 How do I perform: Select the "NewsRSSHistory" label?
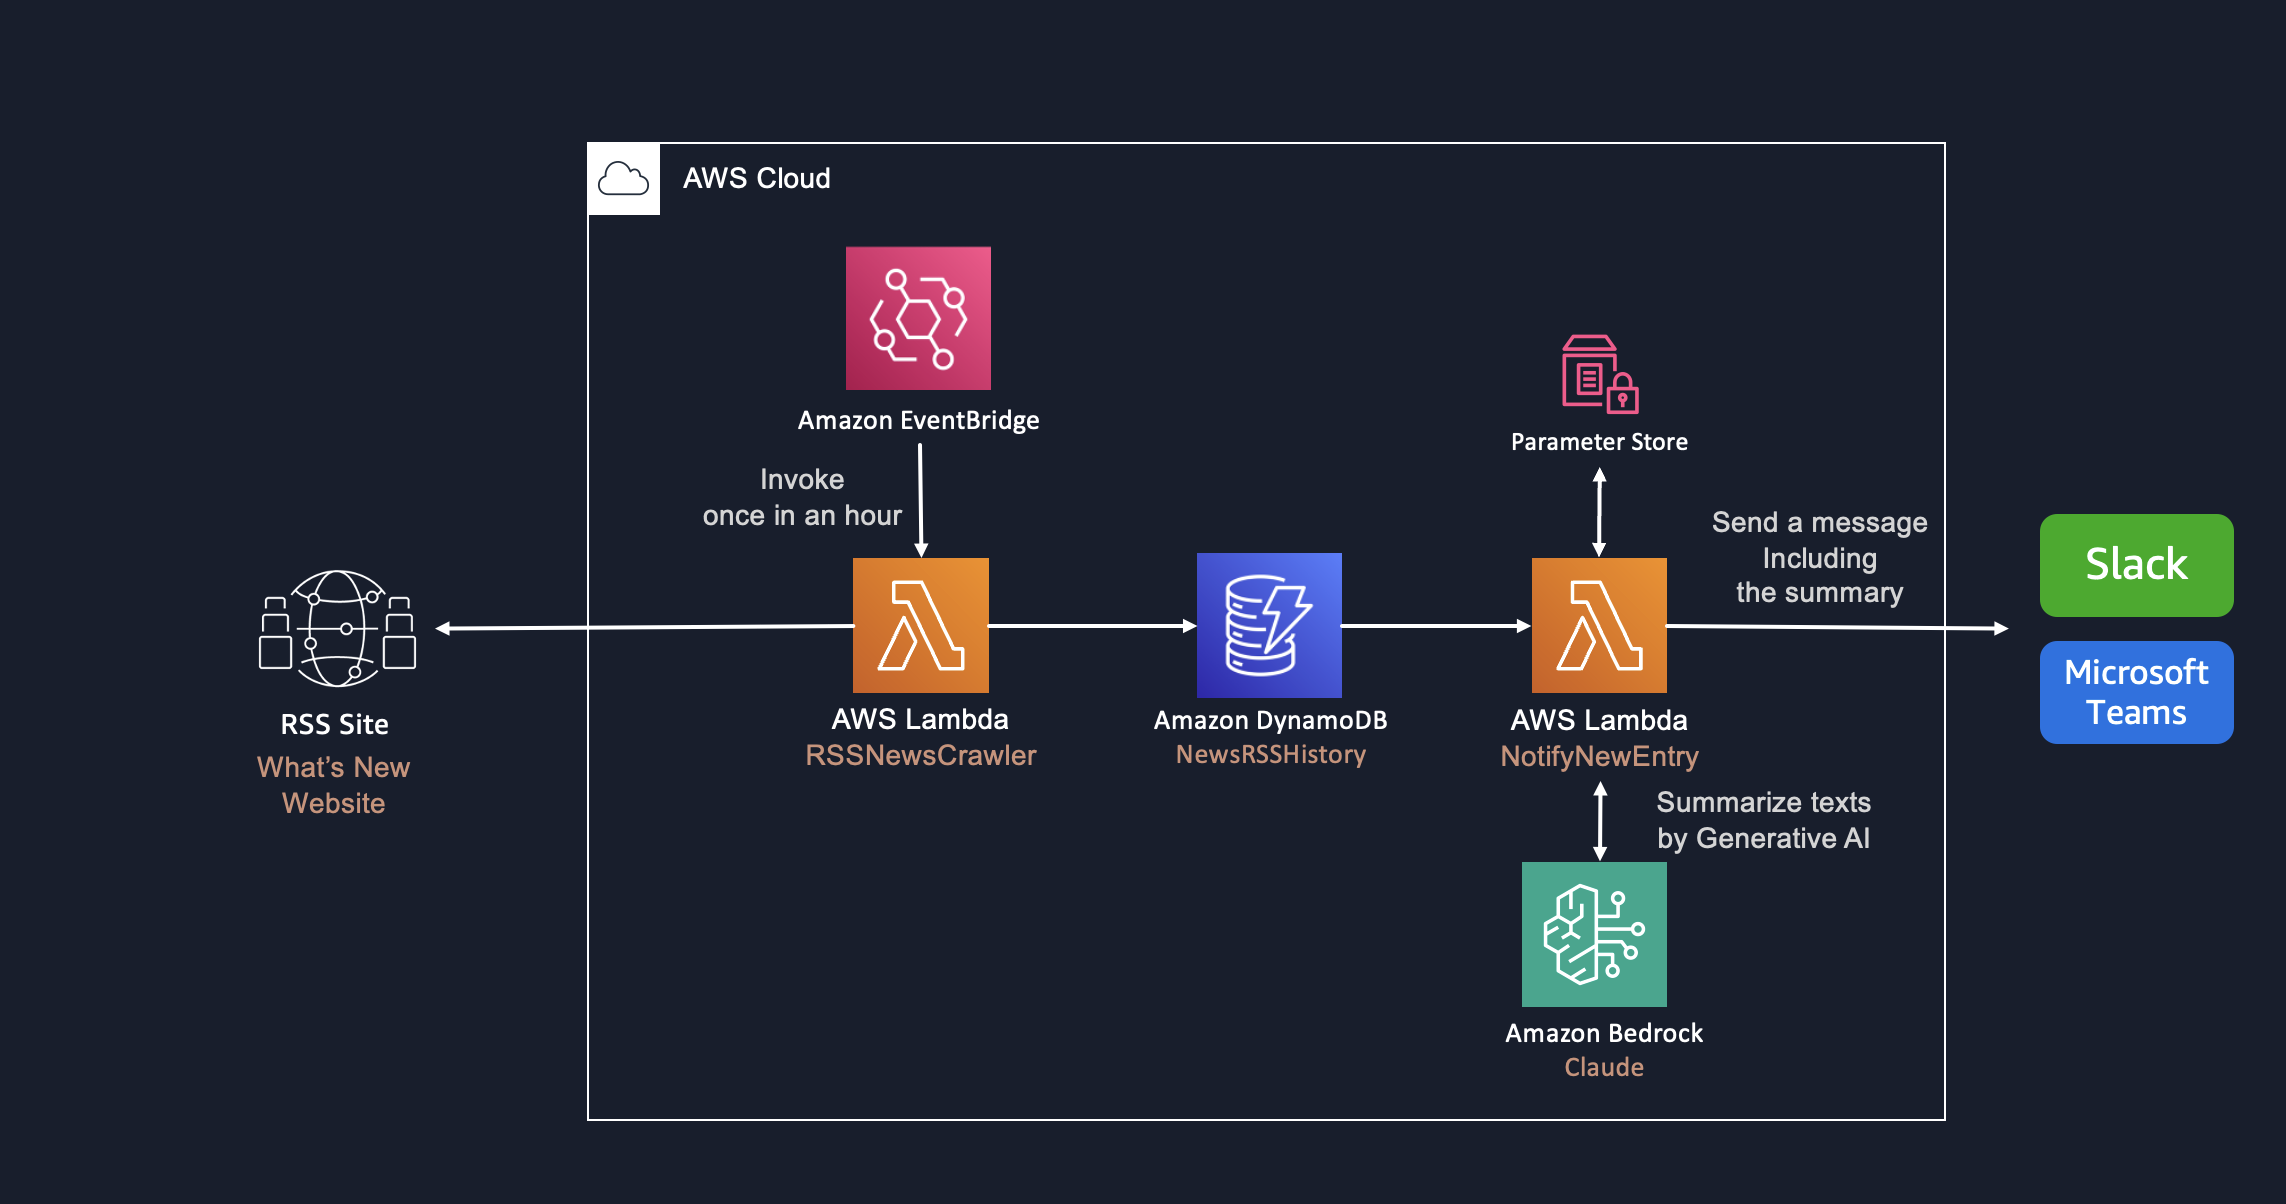(x=1270, y=754)
